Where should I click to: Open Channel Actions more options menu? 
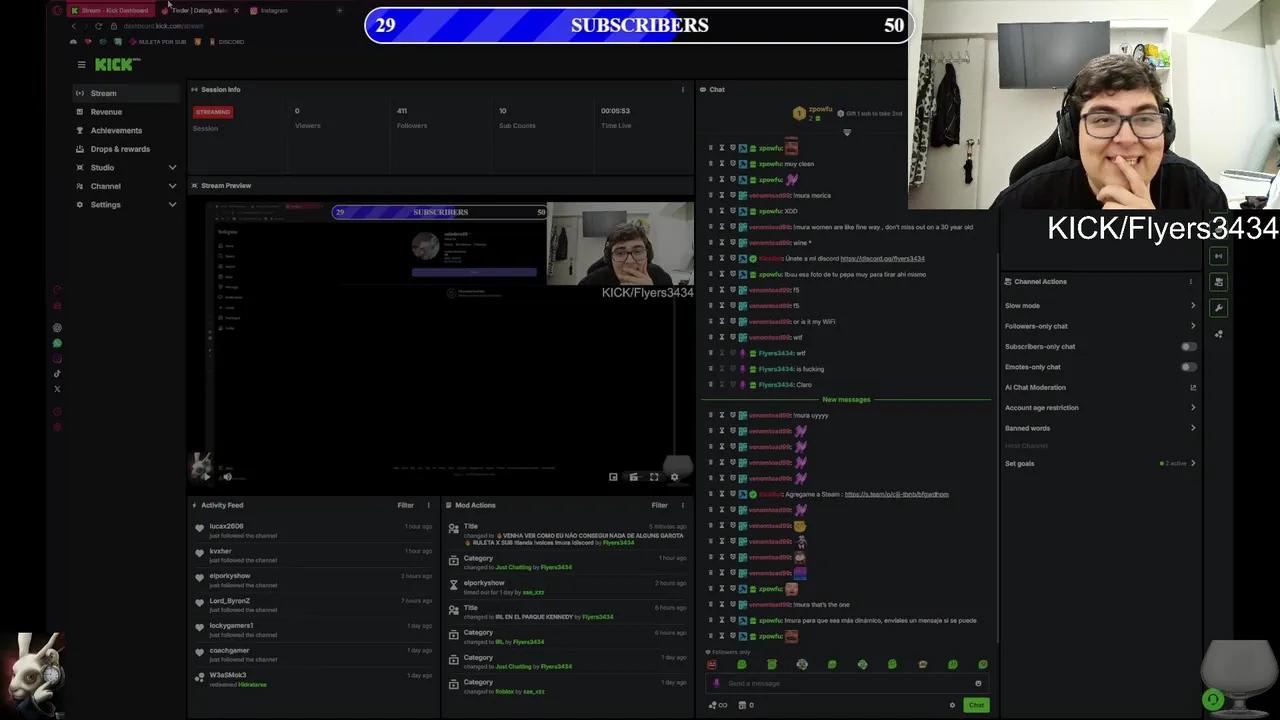click(1190, 281)
